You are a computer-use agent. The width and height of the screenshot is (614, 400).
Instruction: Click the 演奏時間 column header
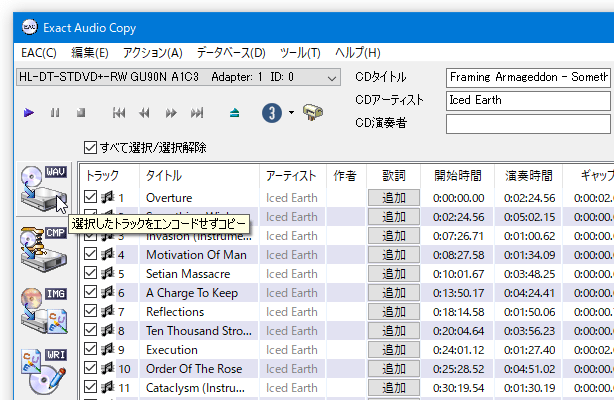(529, 176)
